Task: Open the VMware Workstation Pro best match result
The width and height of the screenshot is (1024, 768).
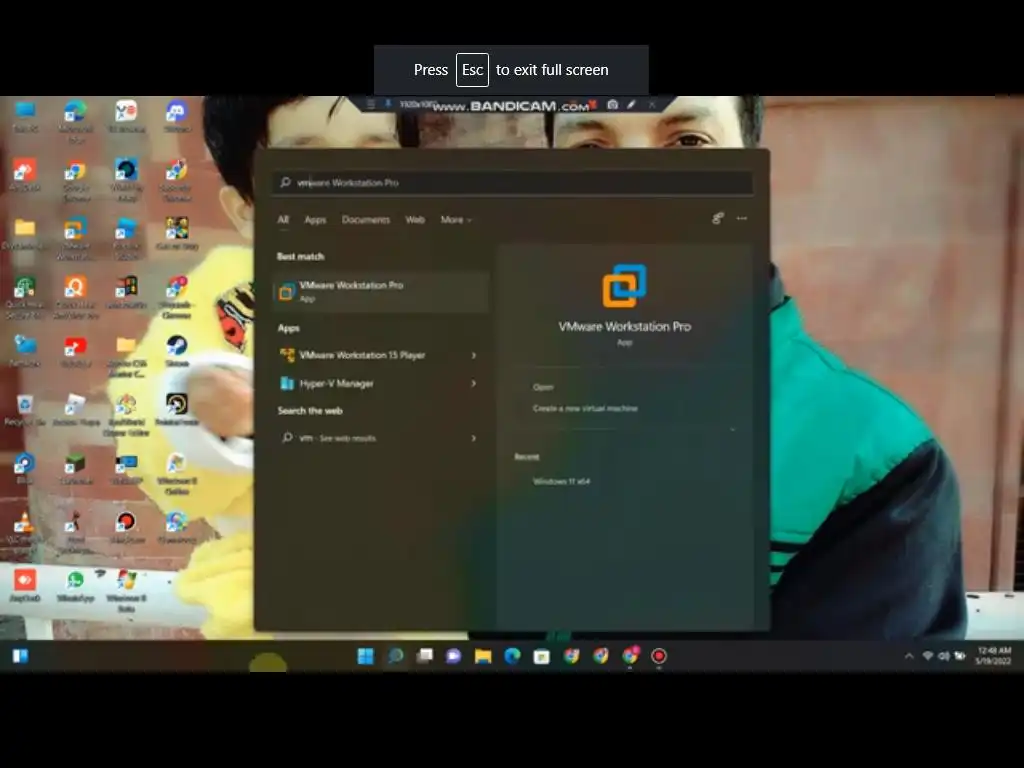Action: 381,291
